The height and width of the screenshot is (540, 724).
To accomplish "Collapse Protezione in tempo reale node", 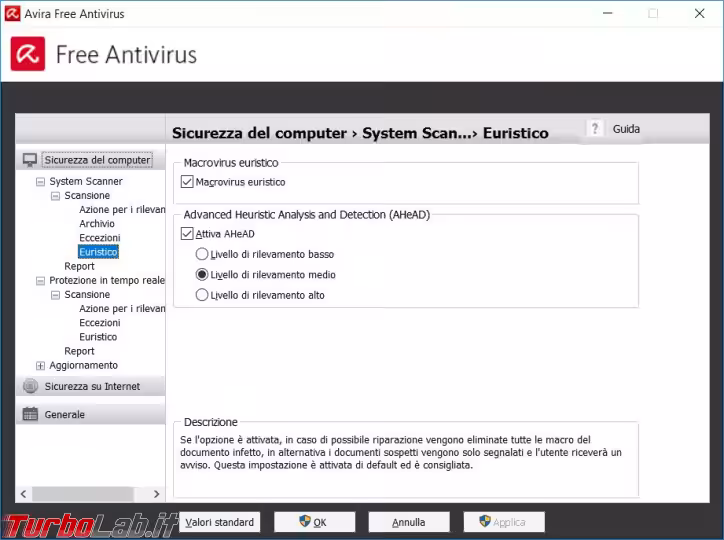I will click(x=41, y=281).
